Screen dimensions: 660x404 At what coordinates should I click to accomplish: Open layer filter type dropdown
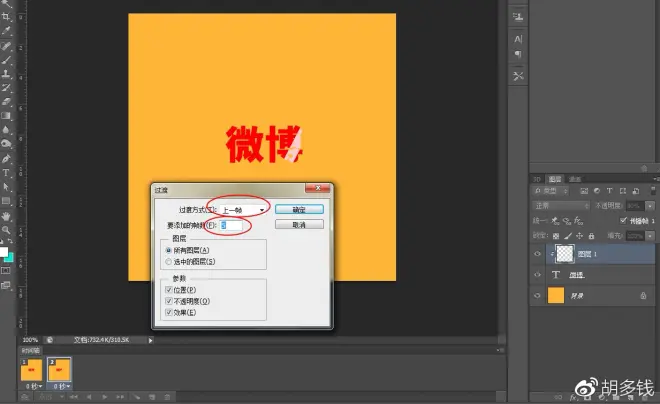pyautogui.click(x=551, y=191)
